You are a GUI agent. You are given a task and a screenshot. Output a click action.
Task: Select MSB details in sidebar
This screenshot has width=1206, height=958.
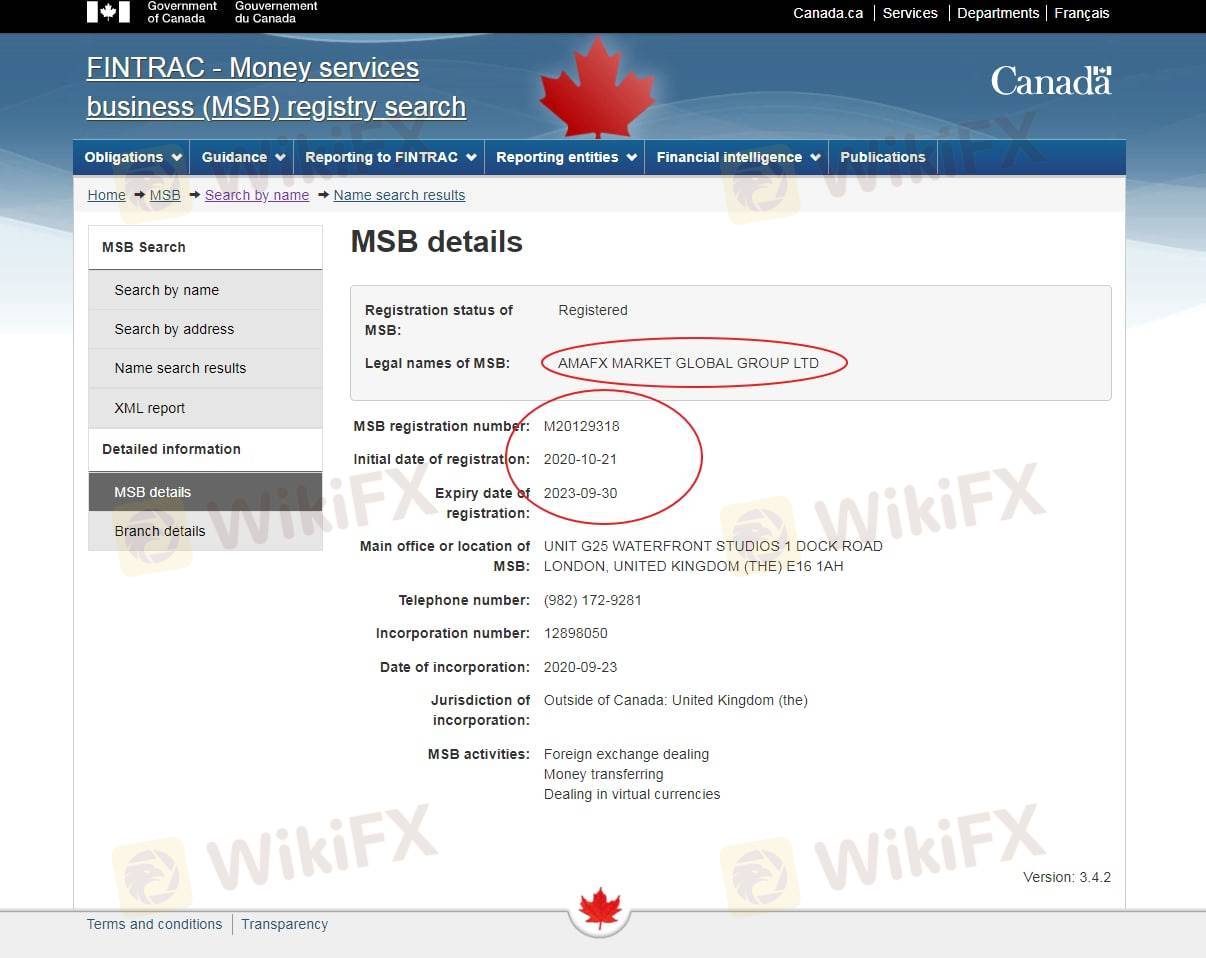[x=205, y=492]
